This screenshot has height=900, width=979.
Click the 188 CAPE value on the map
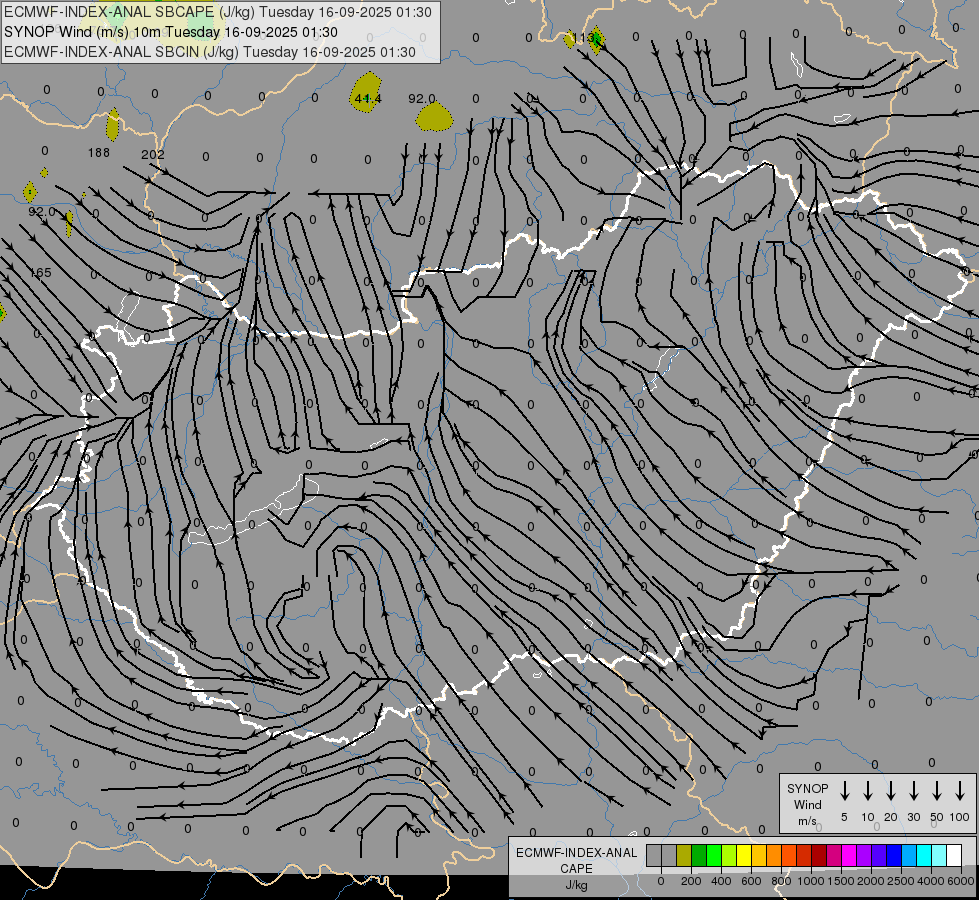(99, 152)
